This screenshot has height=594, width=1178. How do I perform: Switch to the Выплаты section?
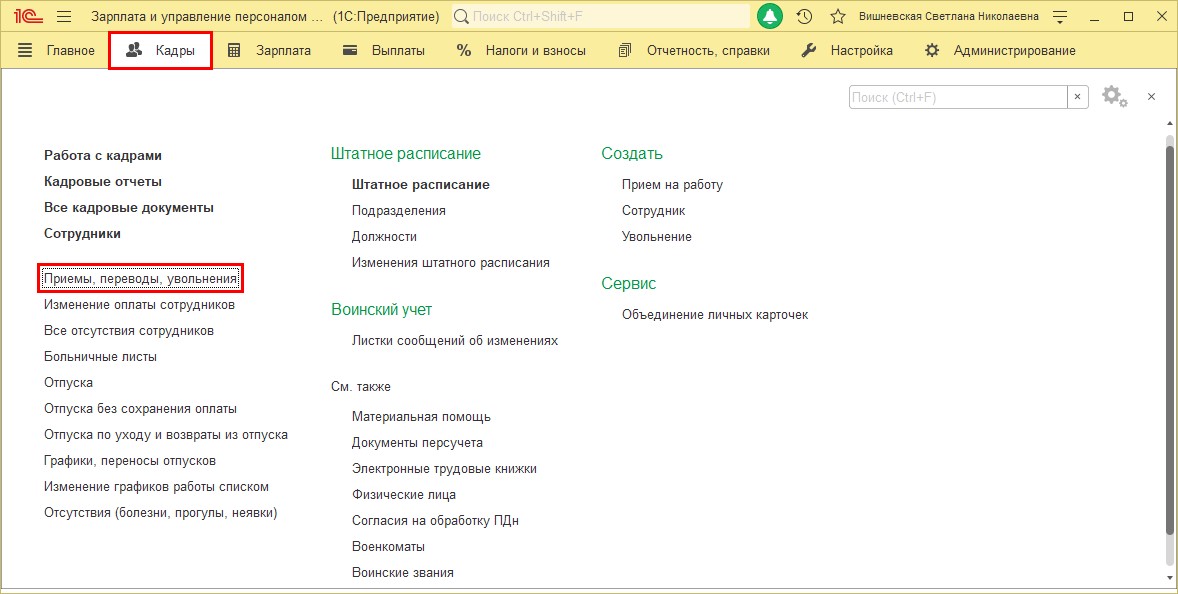coord(398,50)
